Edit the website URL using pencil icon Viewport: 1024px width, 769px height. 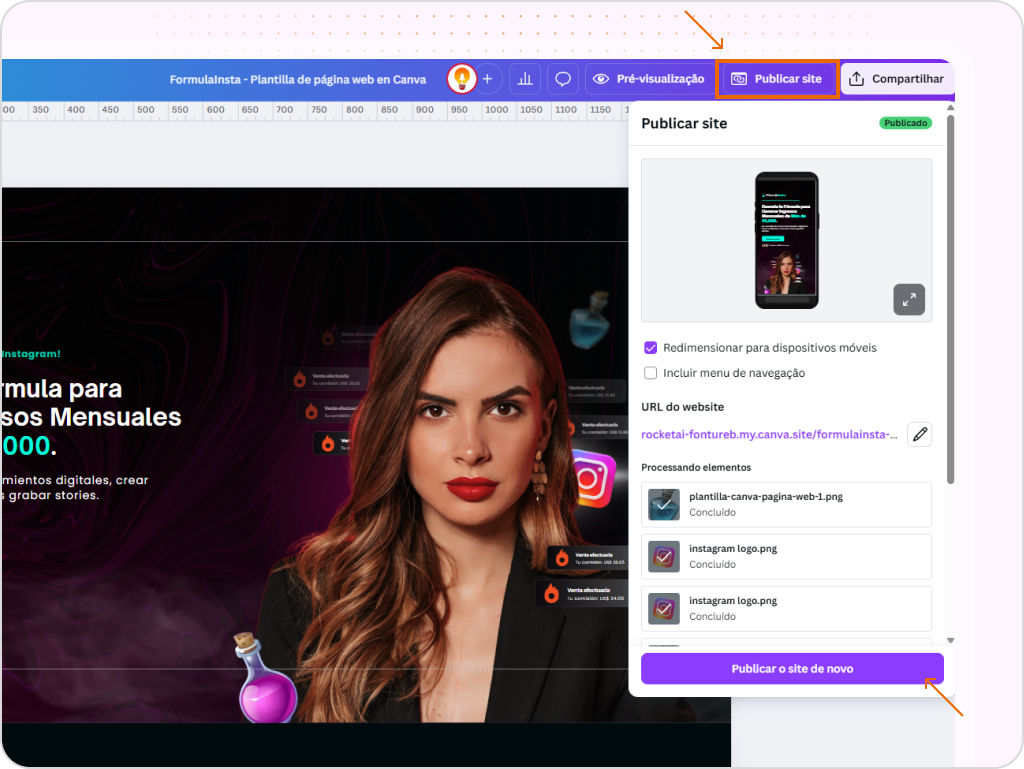pyautogui.click(x=919, y=433)
